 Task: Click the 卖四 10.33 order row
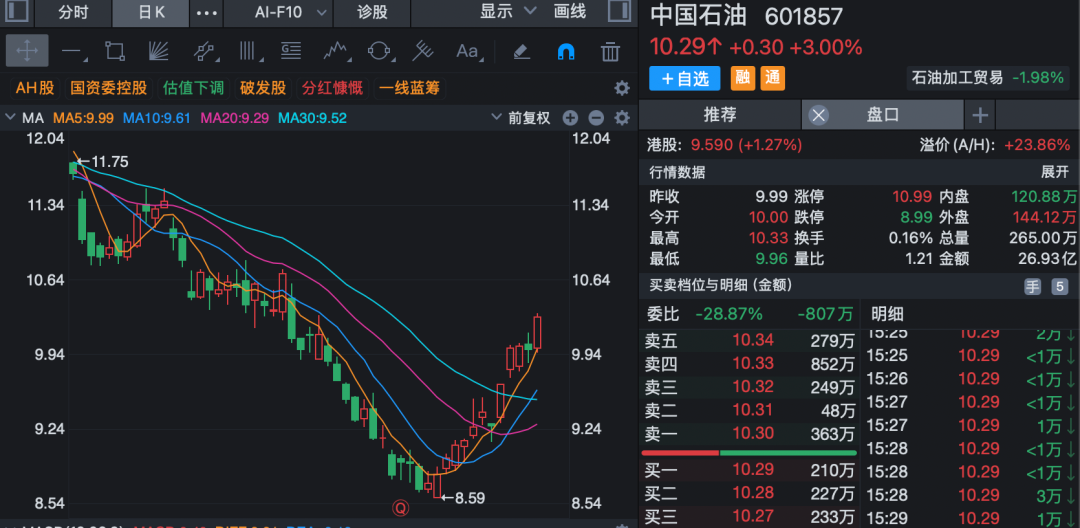[x=749, y=363]
